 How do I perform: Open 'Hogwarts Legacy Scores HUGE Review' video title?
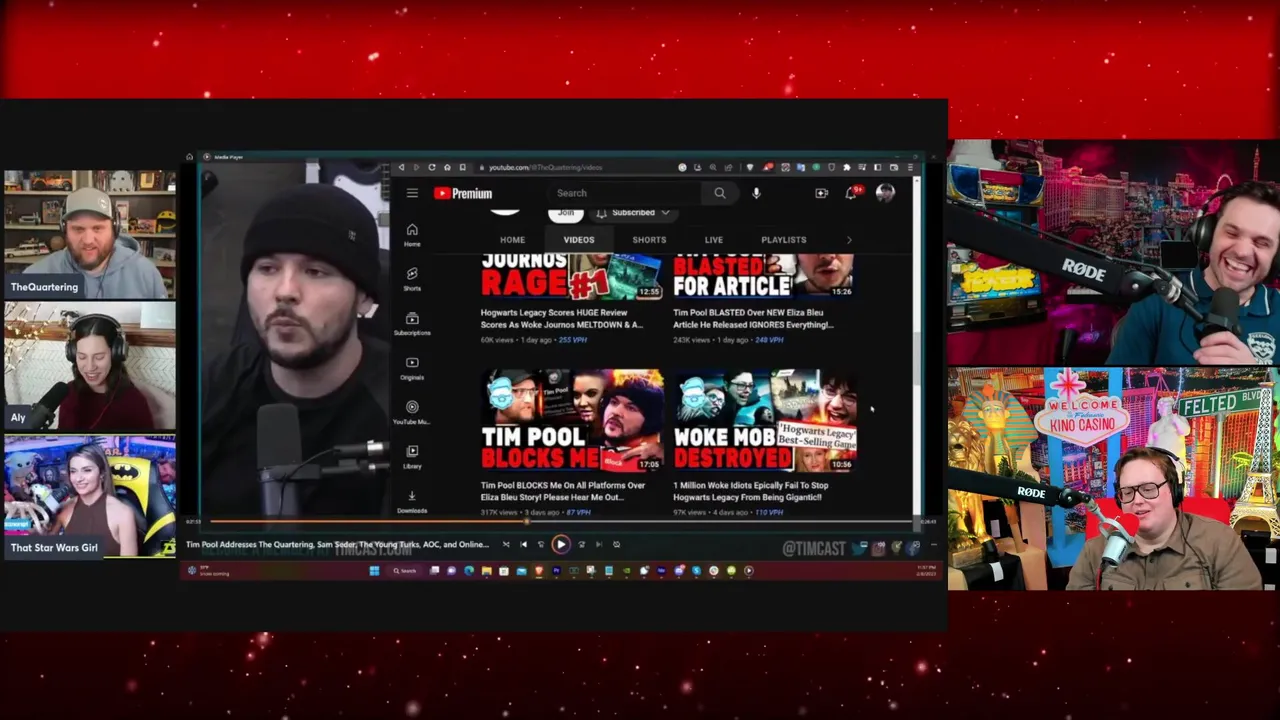coord(561,318)
